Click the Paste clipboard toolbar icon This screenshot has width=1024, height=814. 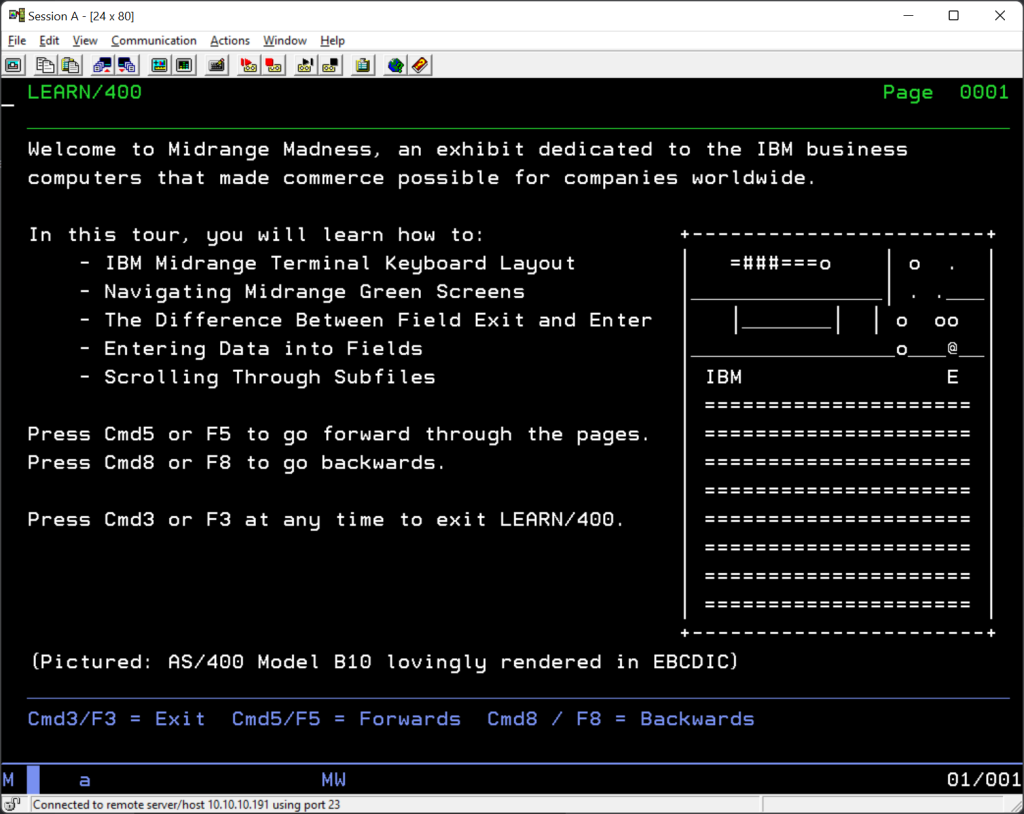(x=71, y=65)
